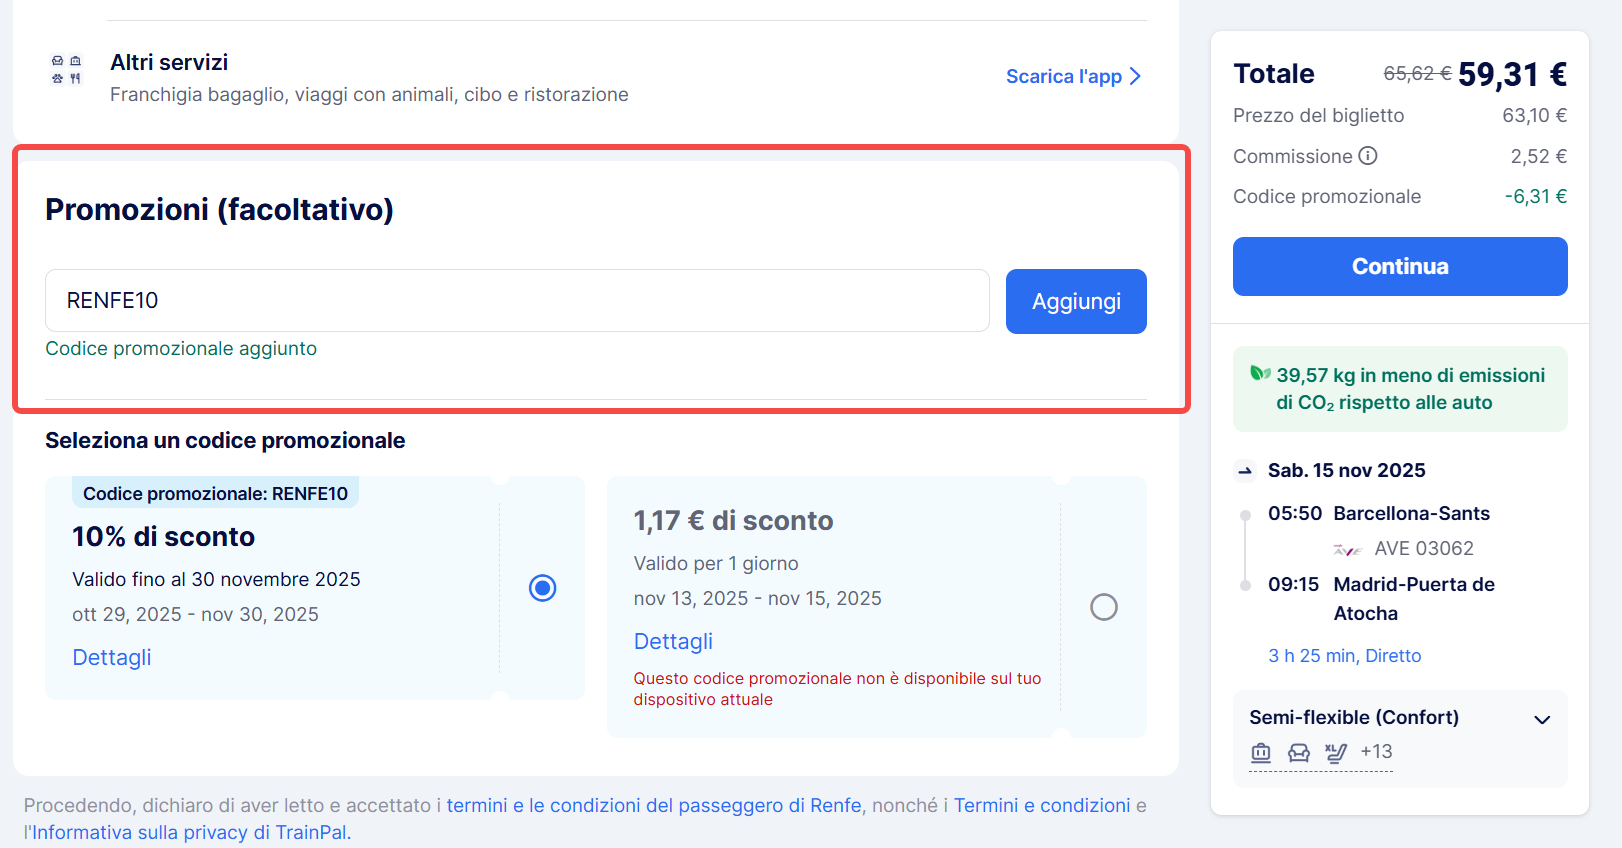The image size is (1622, 848).
Task: Click the Aggiungi button
Action: 1076,301
